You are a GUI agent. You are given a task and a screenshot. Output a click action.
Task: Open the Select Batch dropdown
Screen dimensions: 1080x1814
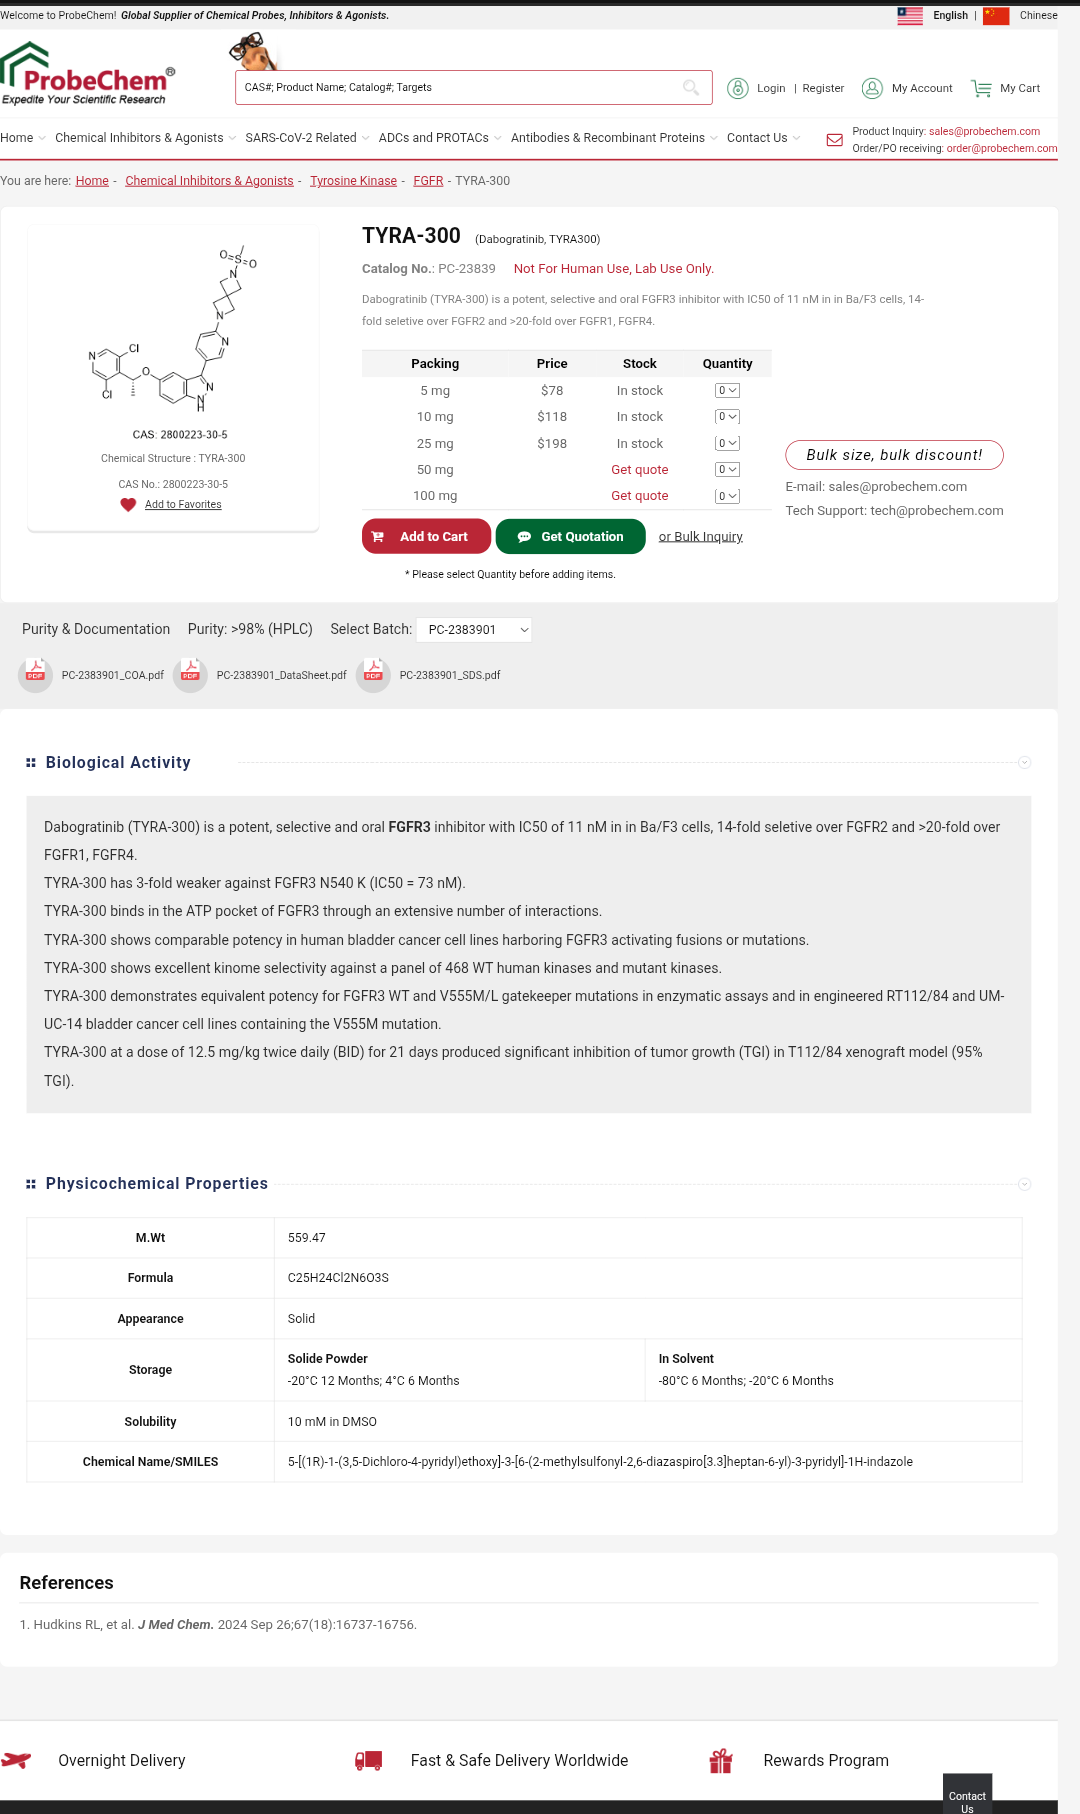coord(474,630)
